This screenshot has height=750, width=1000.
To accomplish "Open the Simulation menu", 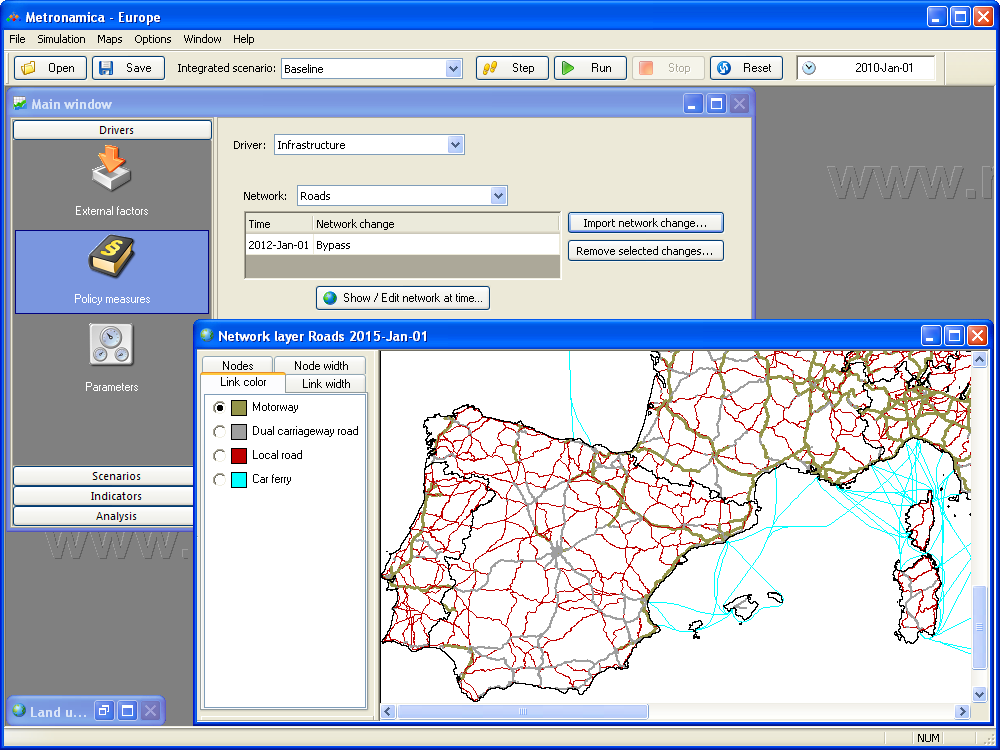I will pyautogui.click(x=61, y=39).
